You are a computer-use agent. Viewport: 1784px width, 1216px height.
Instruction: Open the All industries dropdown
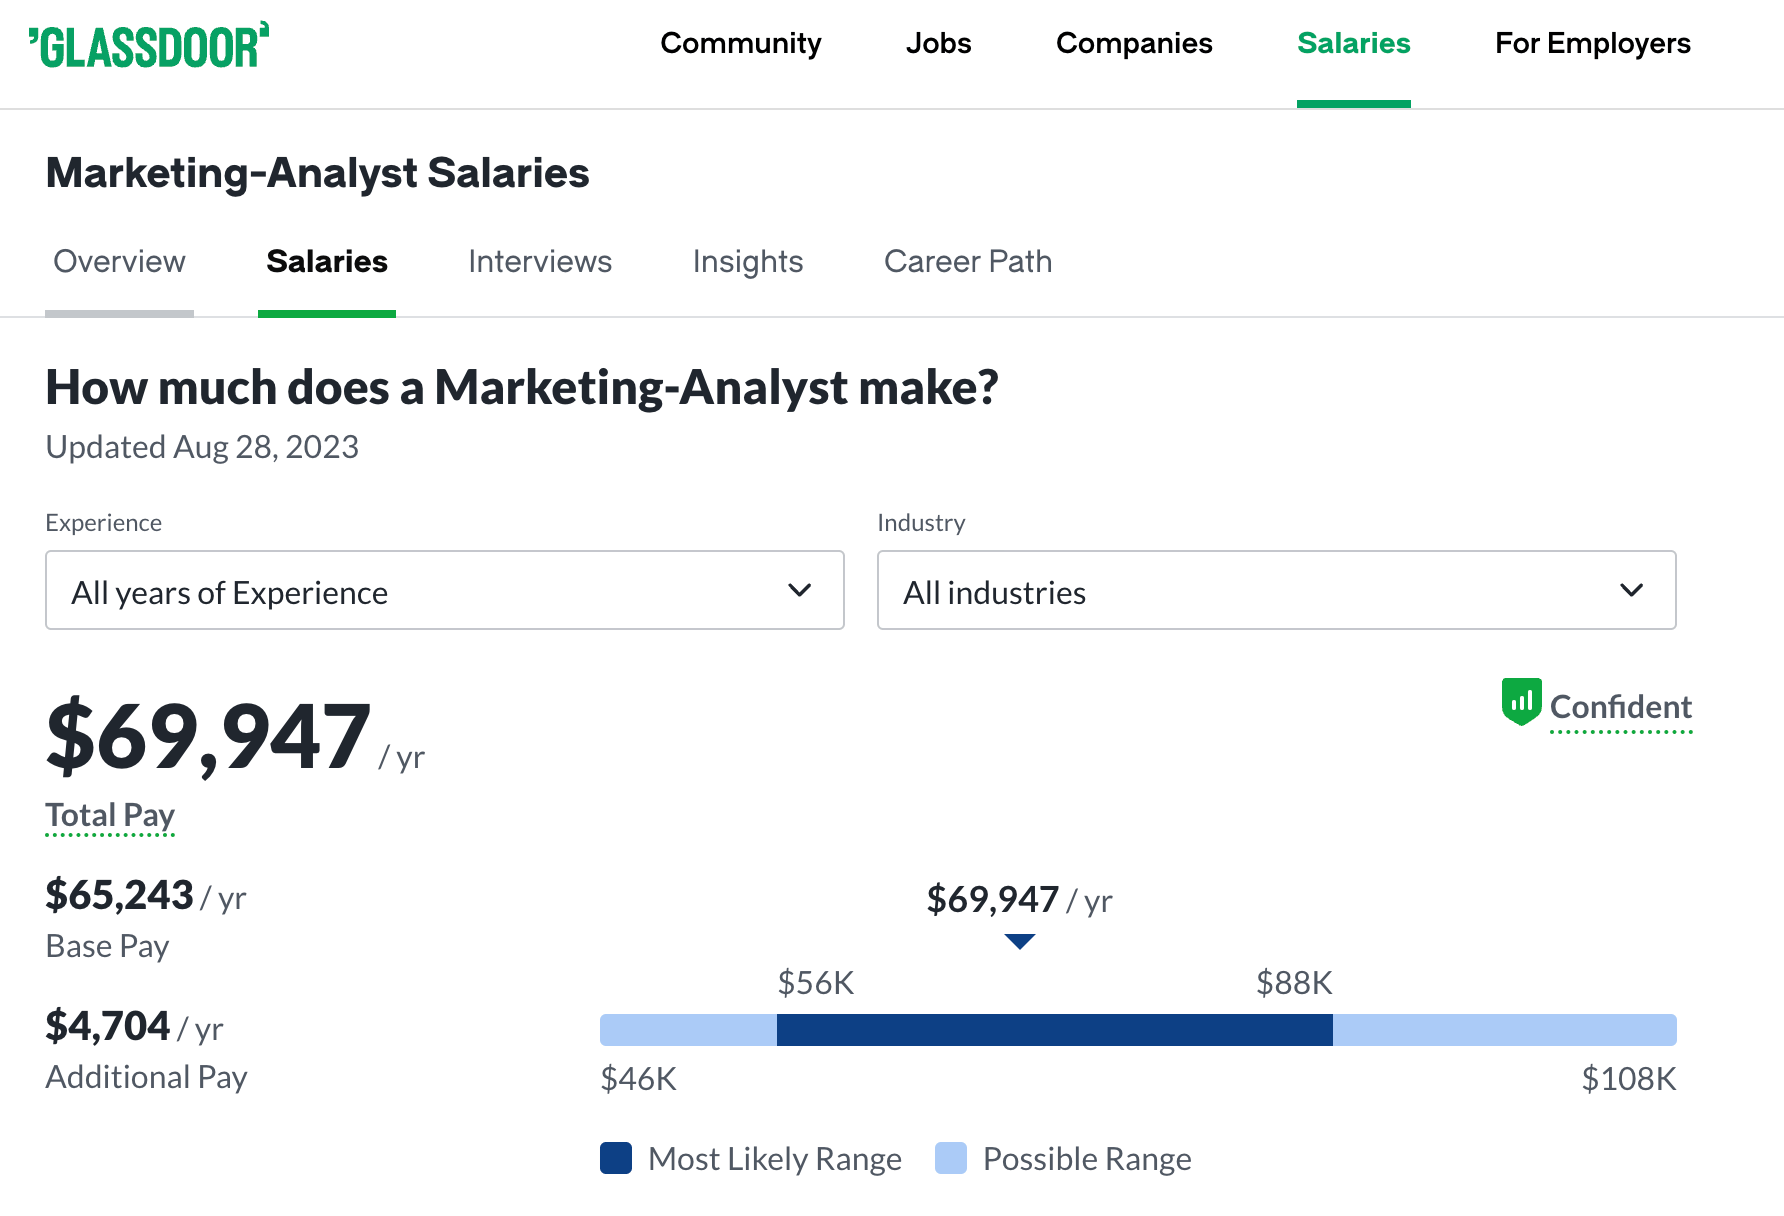[1276, 590]
